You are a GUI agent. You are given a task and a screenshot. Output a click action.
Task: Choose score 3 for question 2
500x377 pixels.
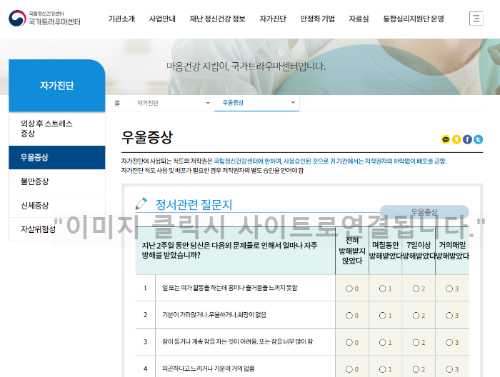449,315
